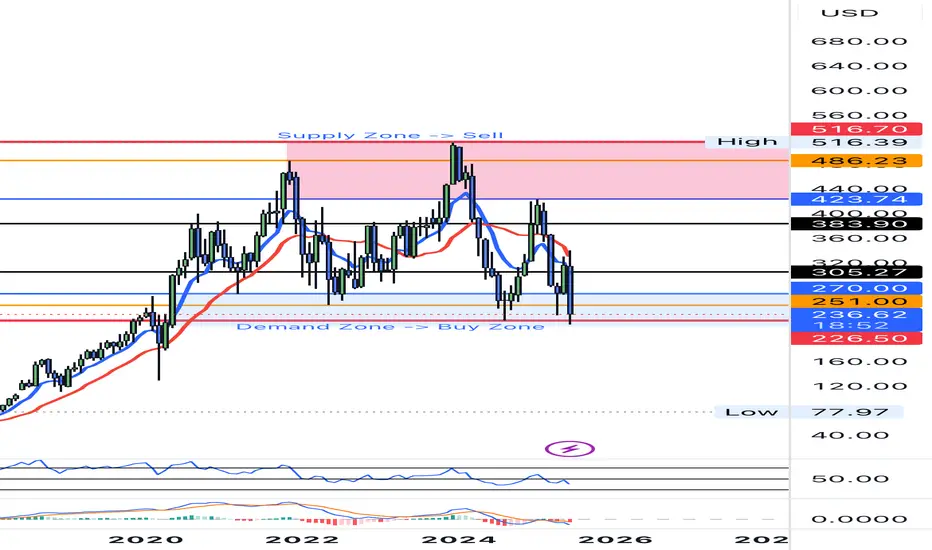Screen dimensions: 932x550
Task: Click the 2022 label on time axis
Action: (x=302, y=540)
